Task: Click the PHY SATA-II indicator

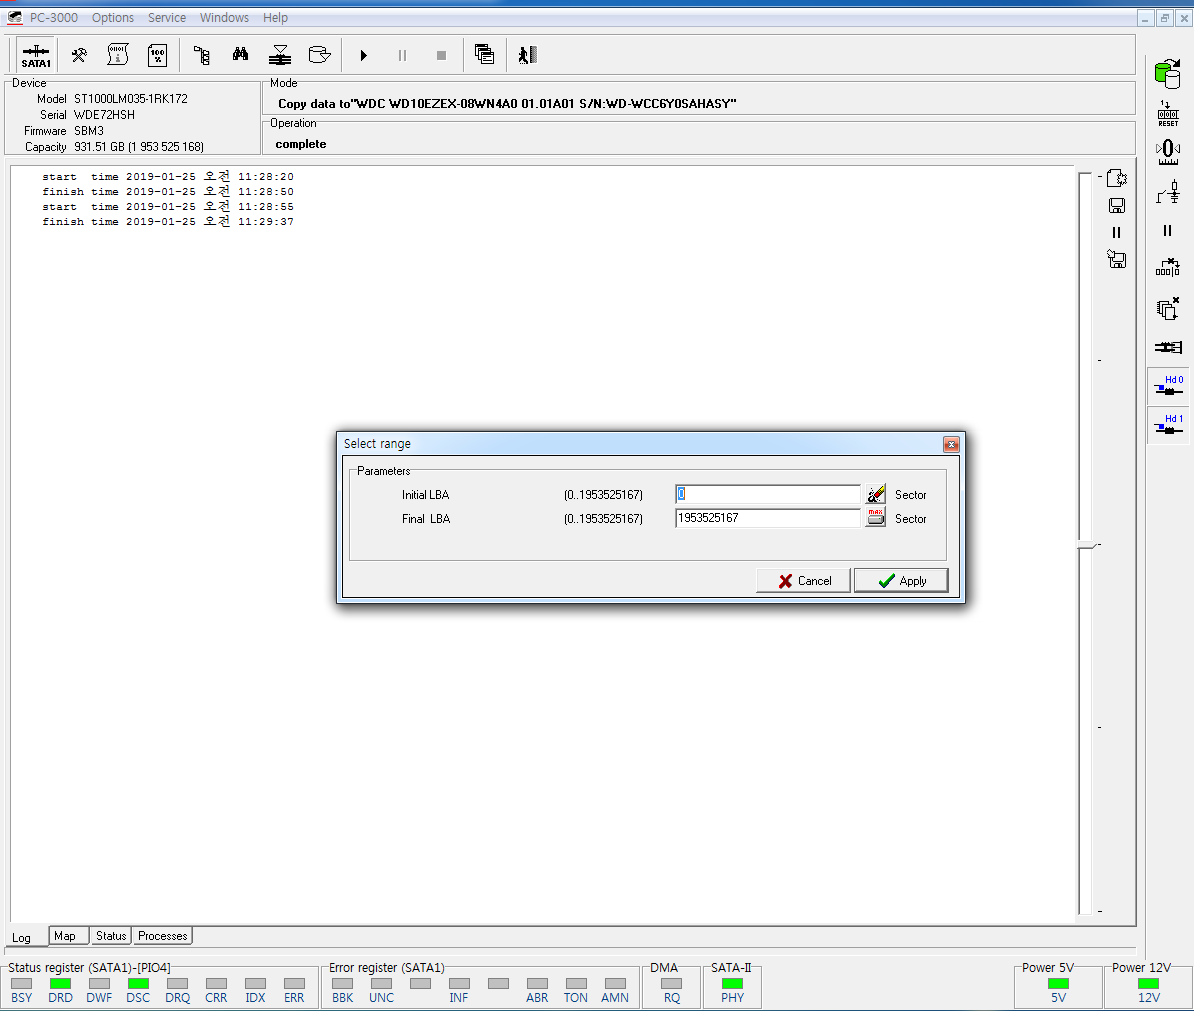Action: point(733,983)
